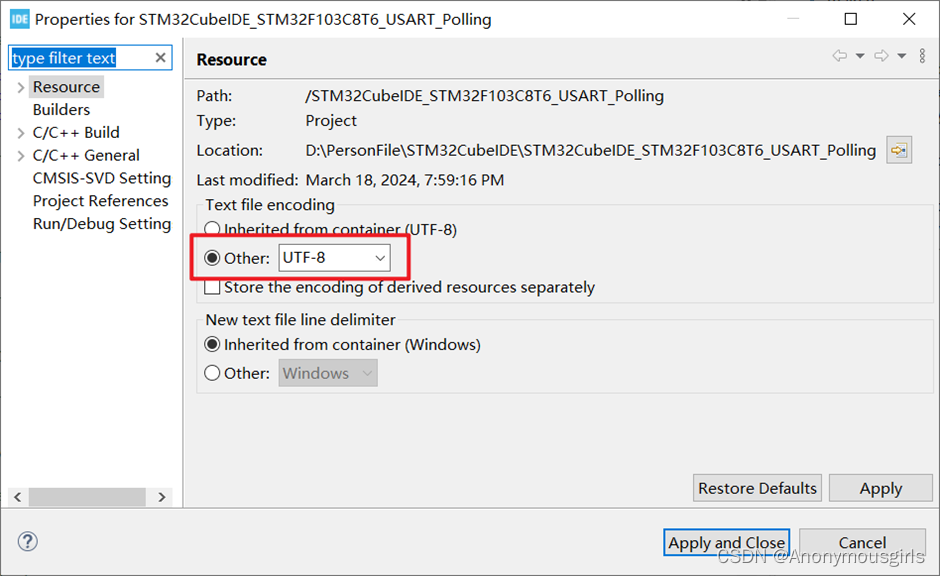Close the Properties dialog window

(x=909, y=19)
